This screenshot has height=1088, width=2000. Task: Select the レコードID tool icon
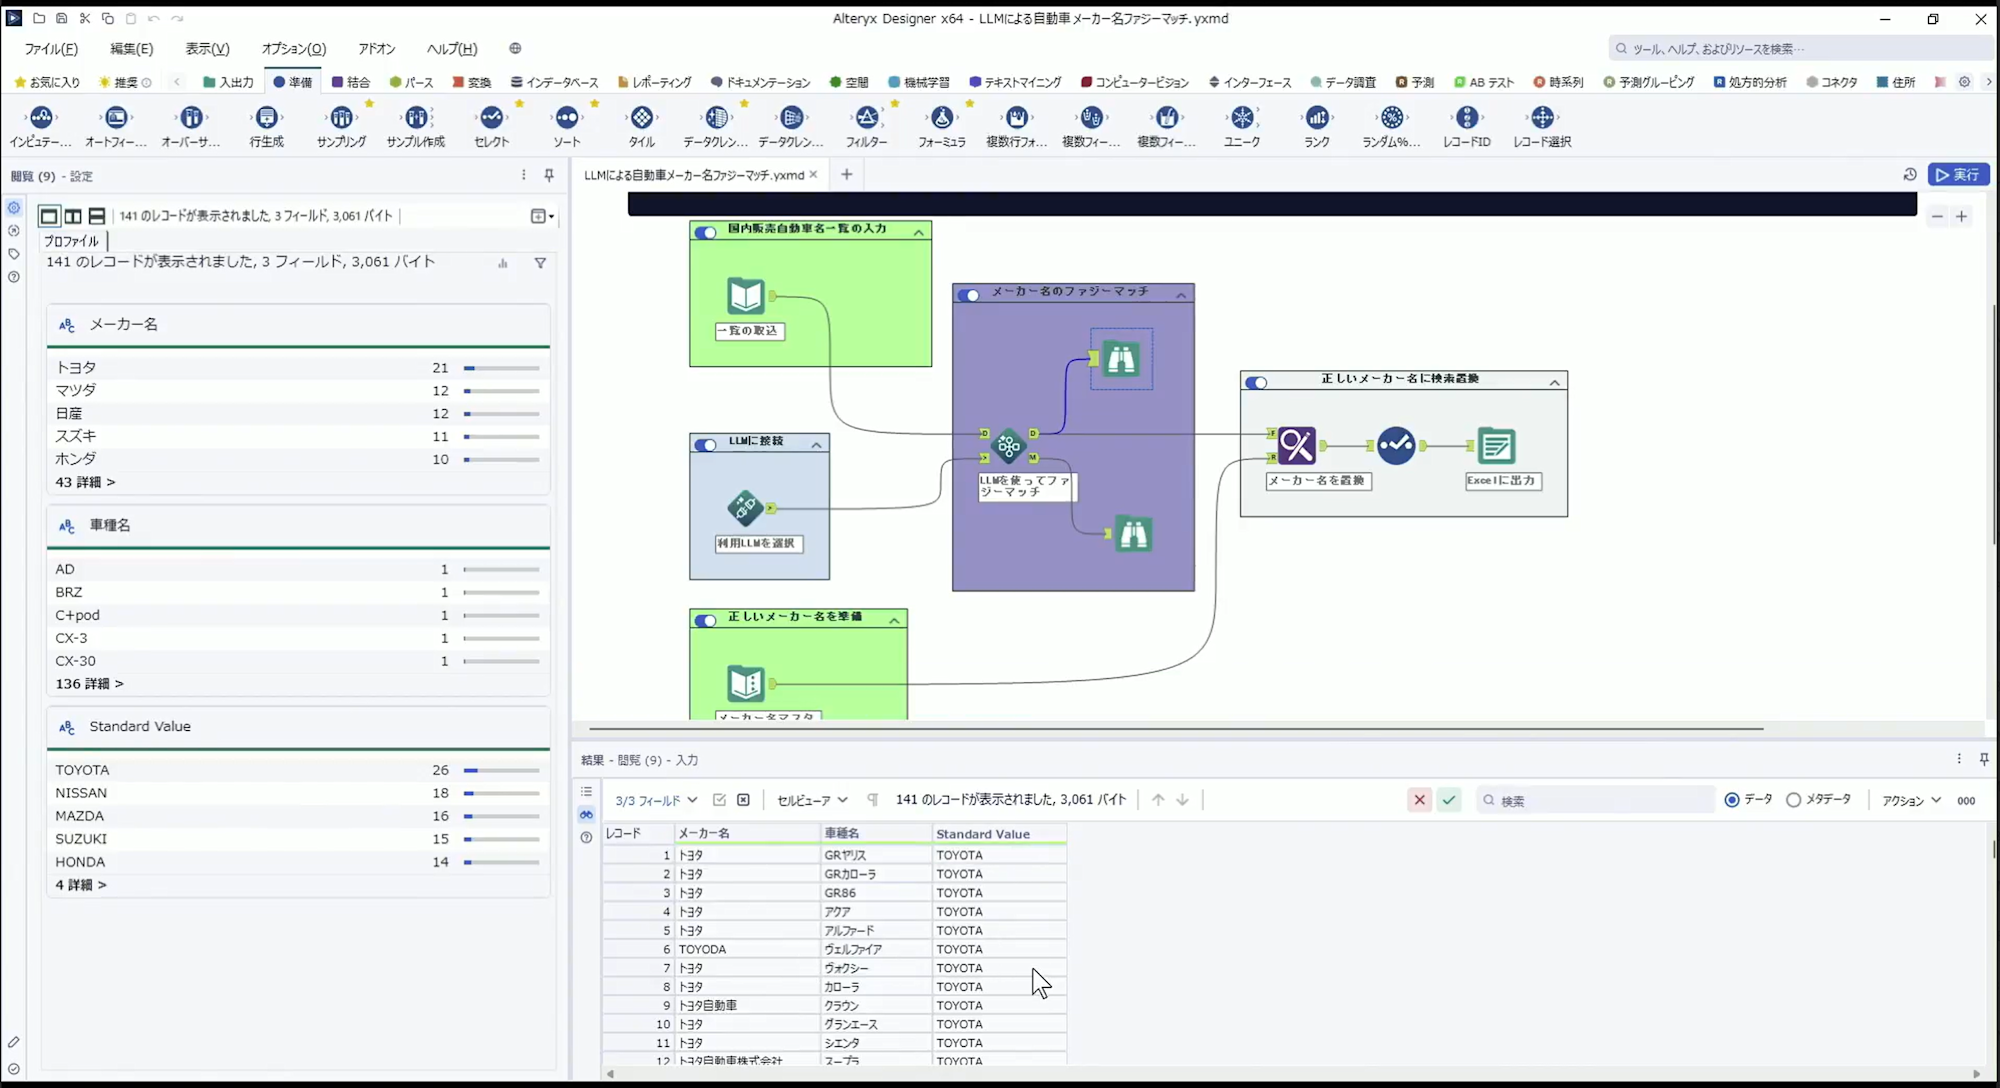pyautogui.click(x=1467, y=118)
